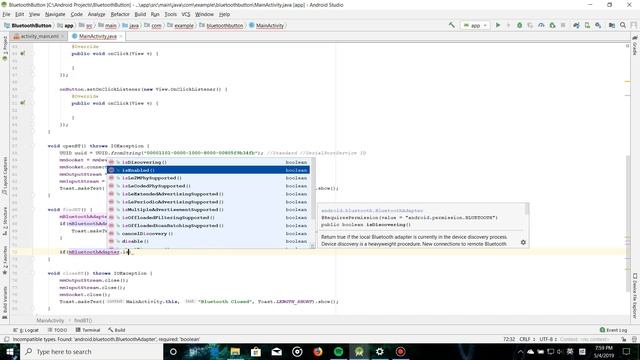Click the Search Everywhere magnifier icon
Screen dimensions: 640x360
tap(623, 25)
